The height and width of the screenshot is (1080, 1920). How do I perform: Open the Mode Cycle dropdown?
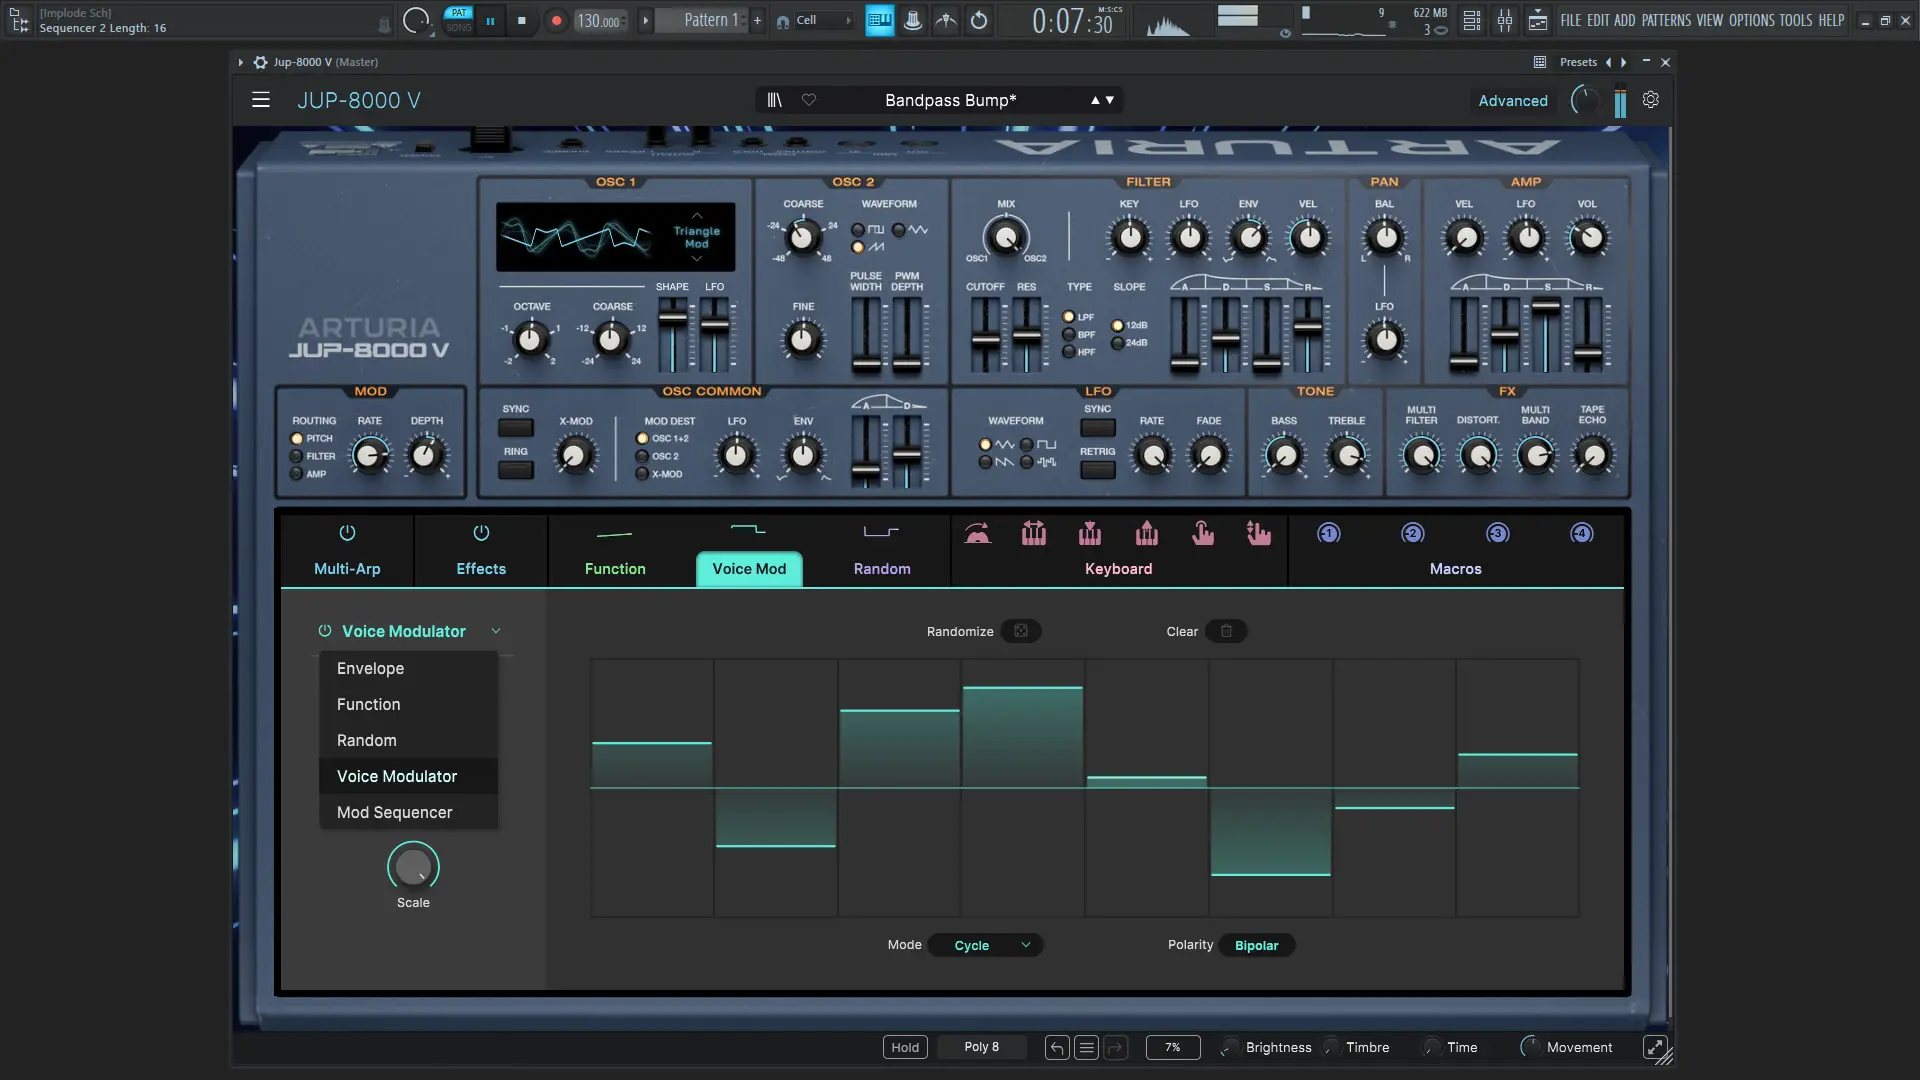pyautogui.click(x=986, y=945)
